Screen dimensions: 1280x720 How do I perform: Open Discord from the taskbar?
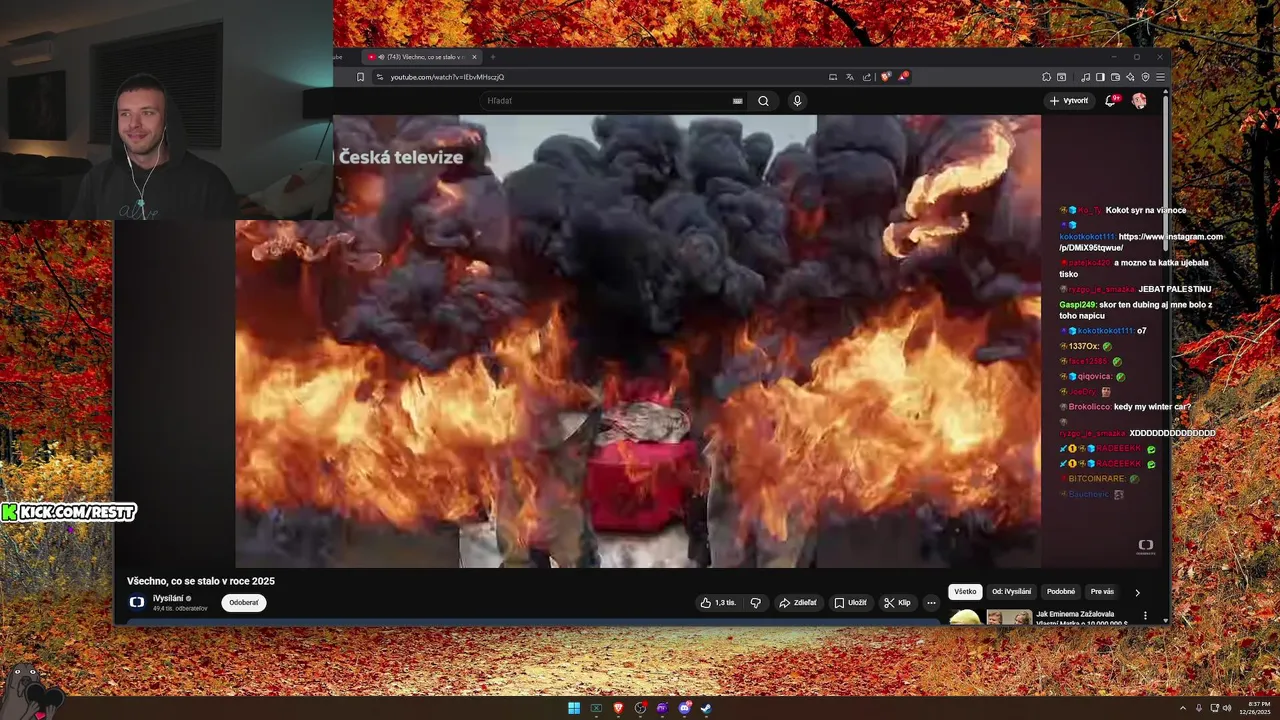(x=685, y=708)
